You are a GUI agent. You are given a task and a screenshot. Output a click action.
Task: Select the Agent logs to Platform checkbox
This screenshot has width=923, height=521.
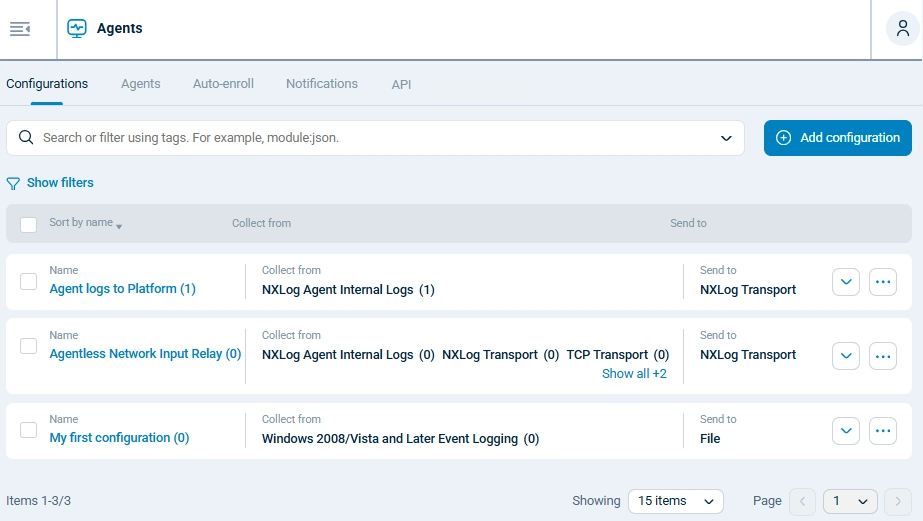coord(29,282)
